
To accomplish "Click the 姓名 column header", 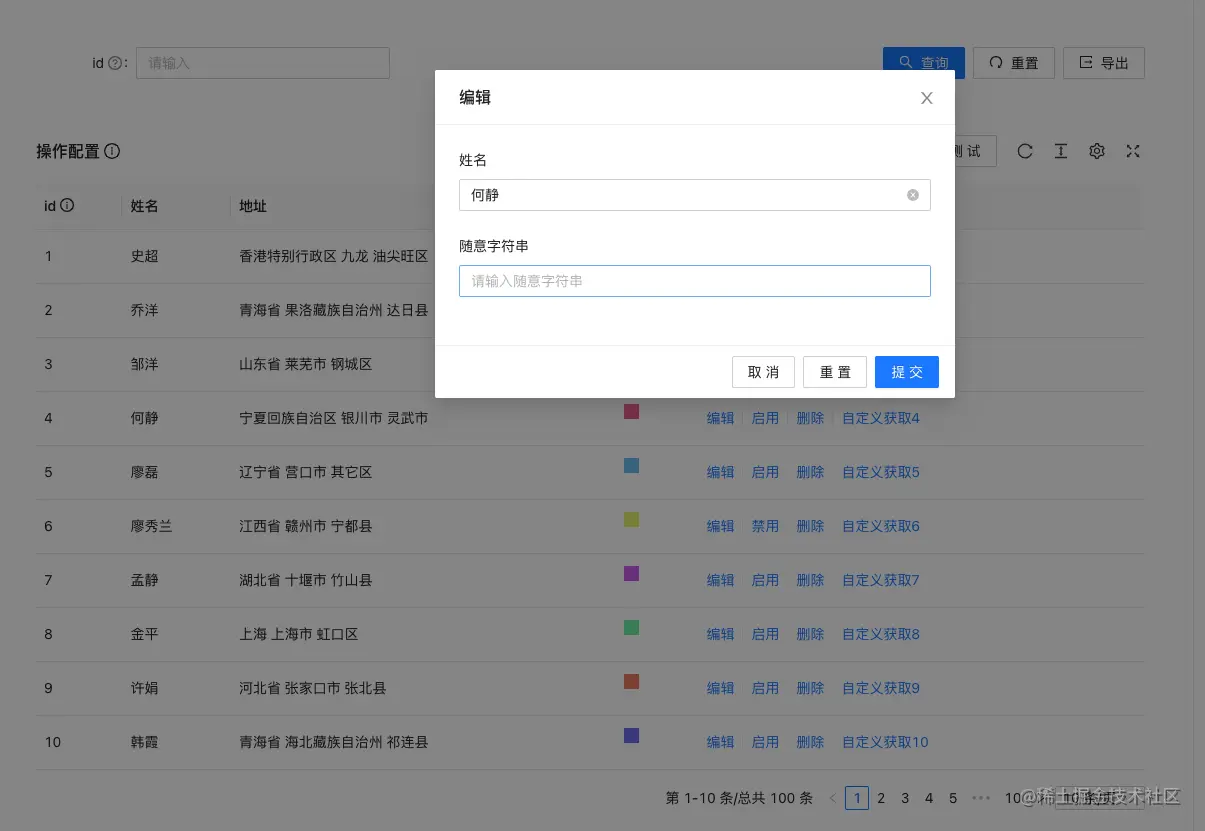I will [145, 206].
